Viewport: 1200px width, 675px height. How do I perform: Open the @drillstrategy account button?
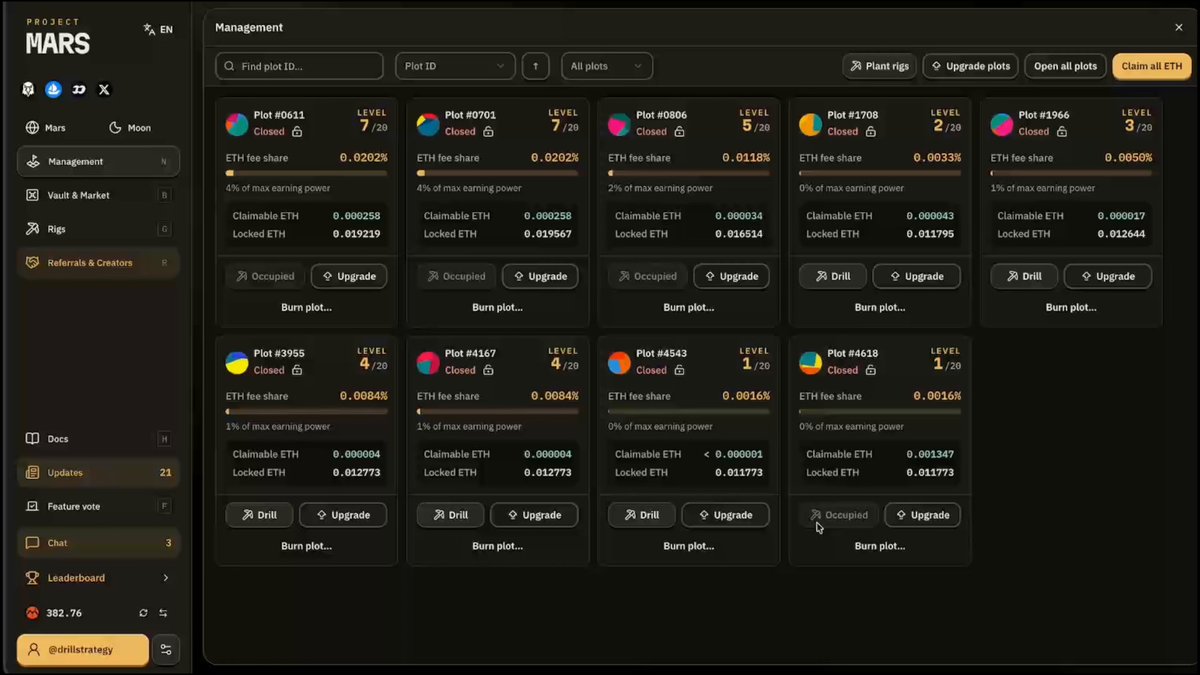pos(83,650)
